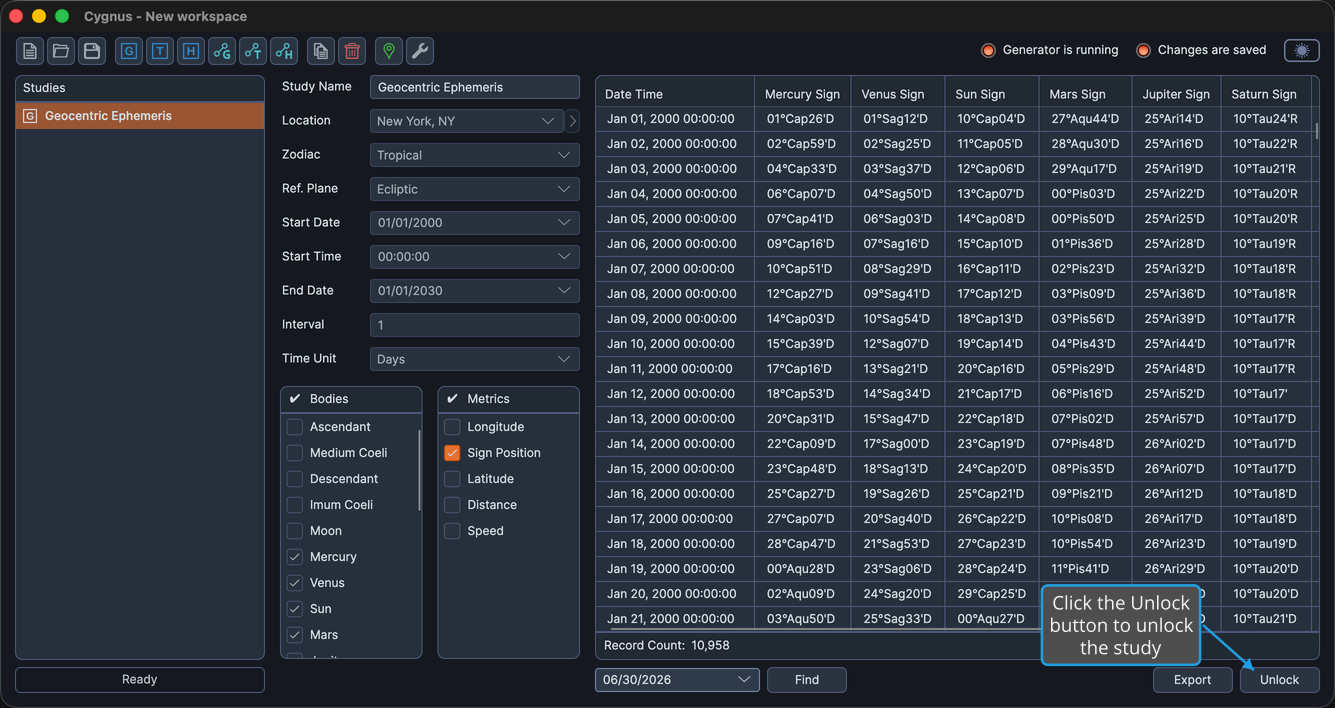Click the Saturn Sign column header
The width and height of the screenshot is (1335, 708).
[x=1264, y=94]
